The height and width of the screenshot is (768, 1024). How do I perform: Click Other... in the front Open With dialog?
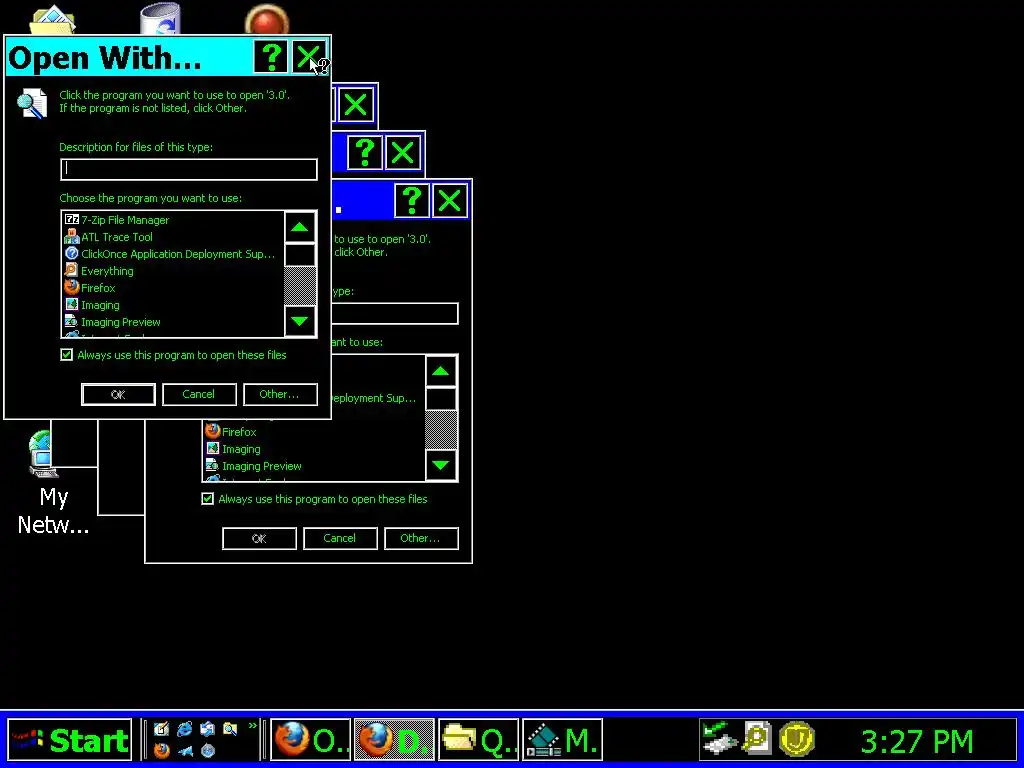[280, 394]
